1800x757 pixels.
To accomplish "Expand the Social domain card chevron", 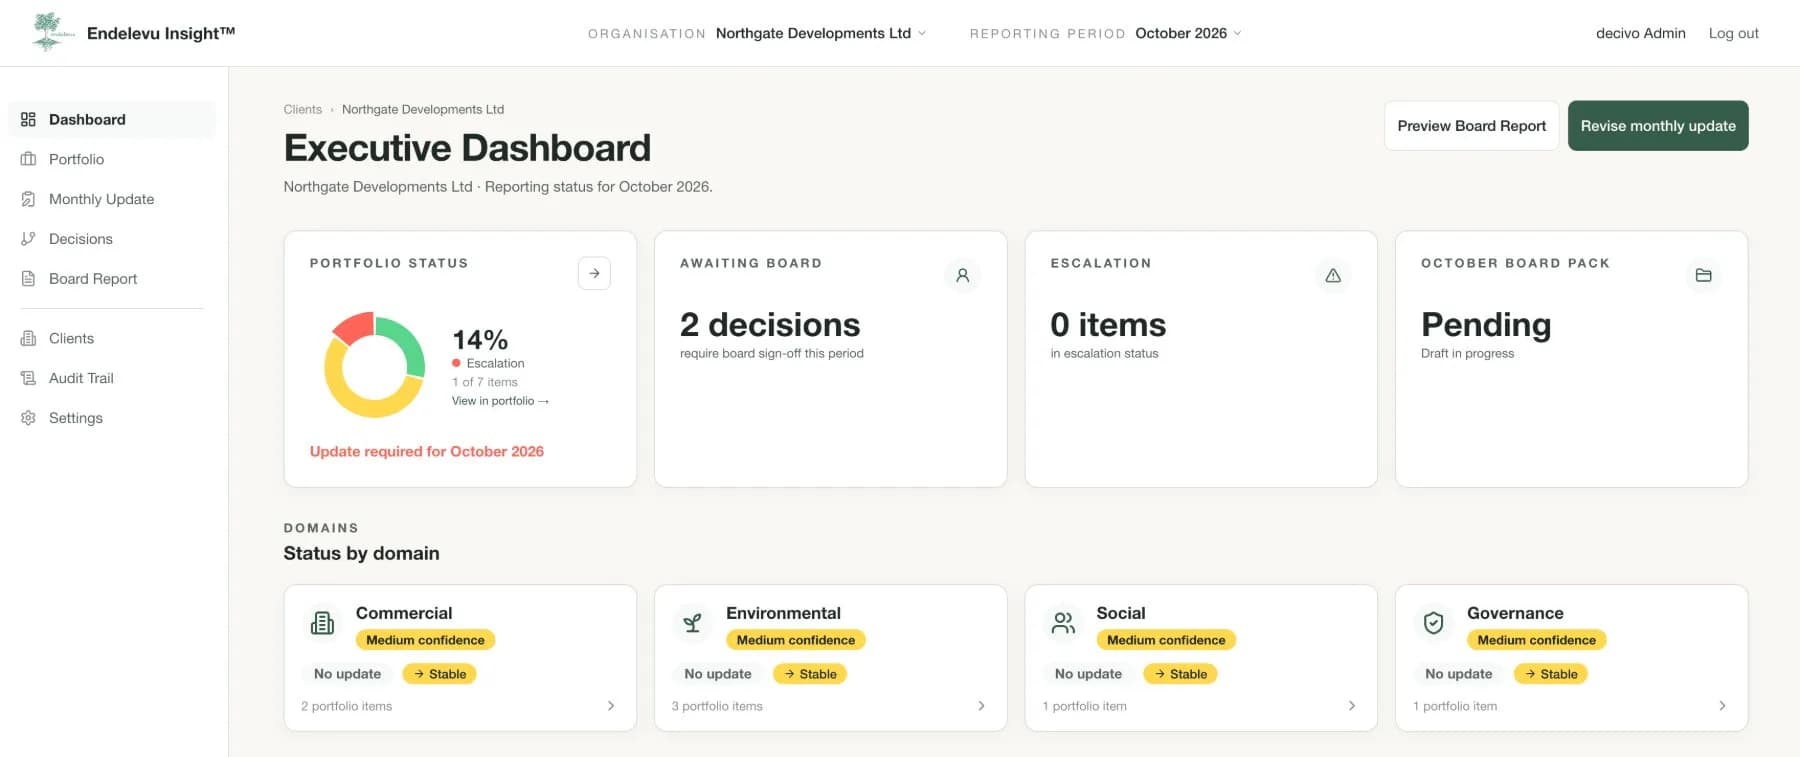I will 1352,706.
